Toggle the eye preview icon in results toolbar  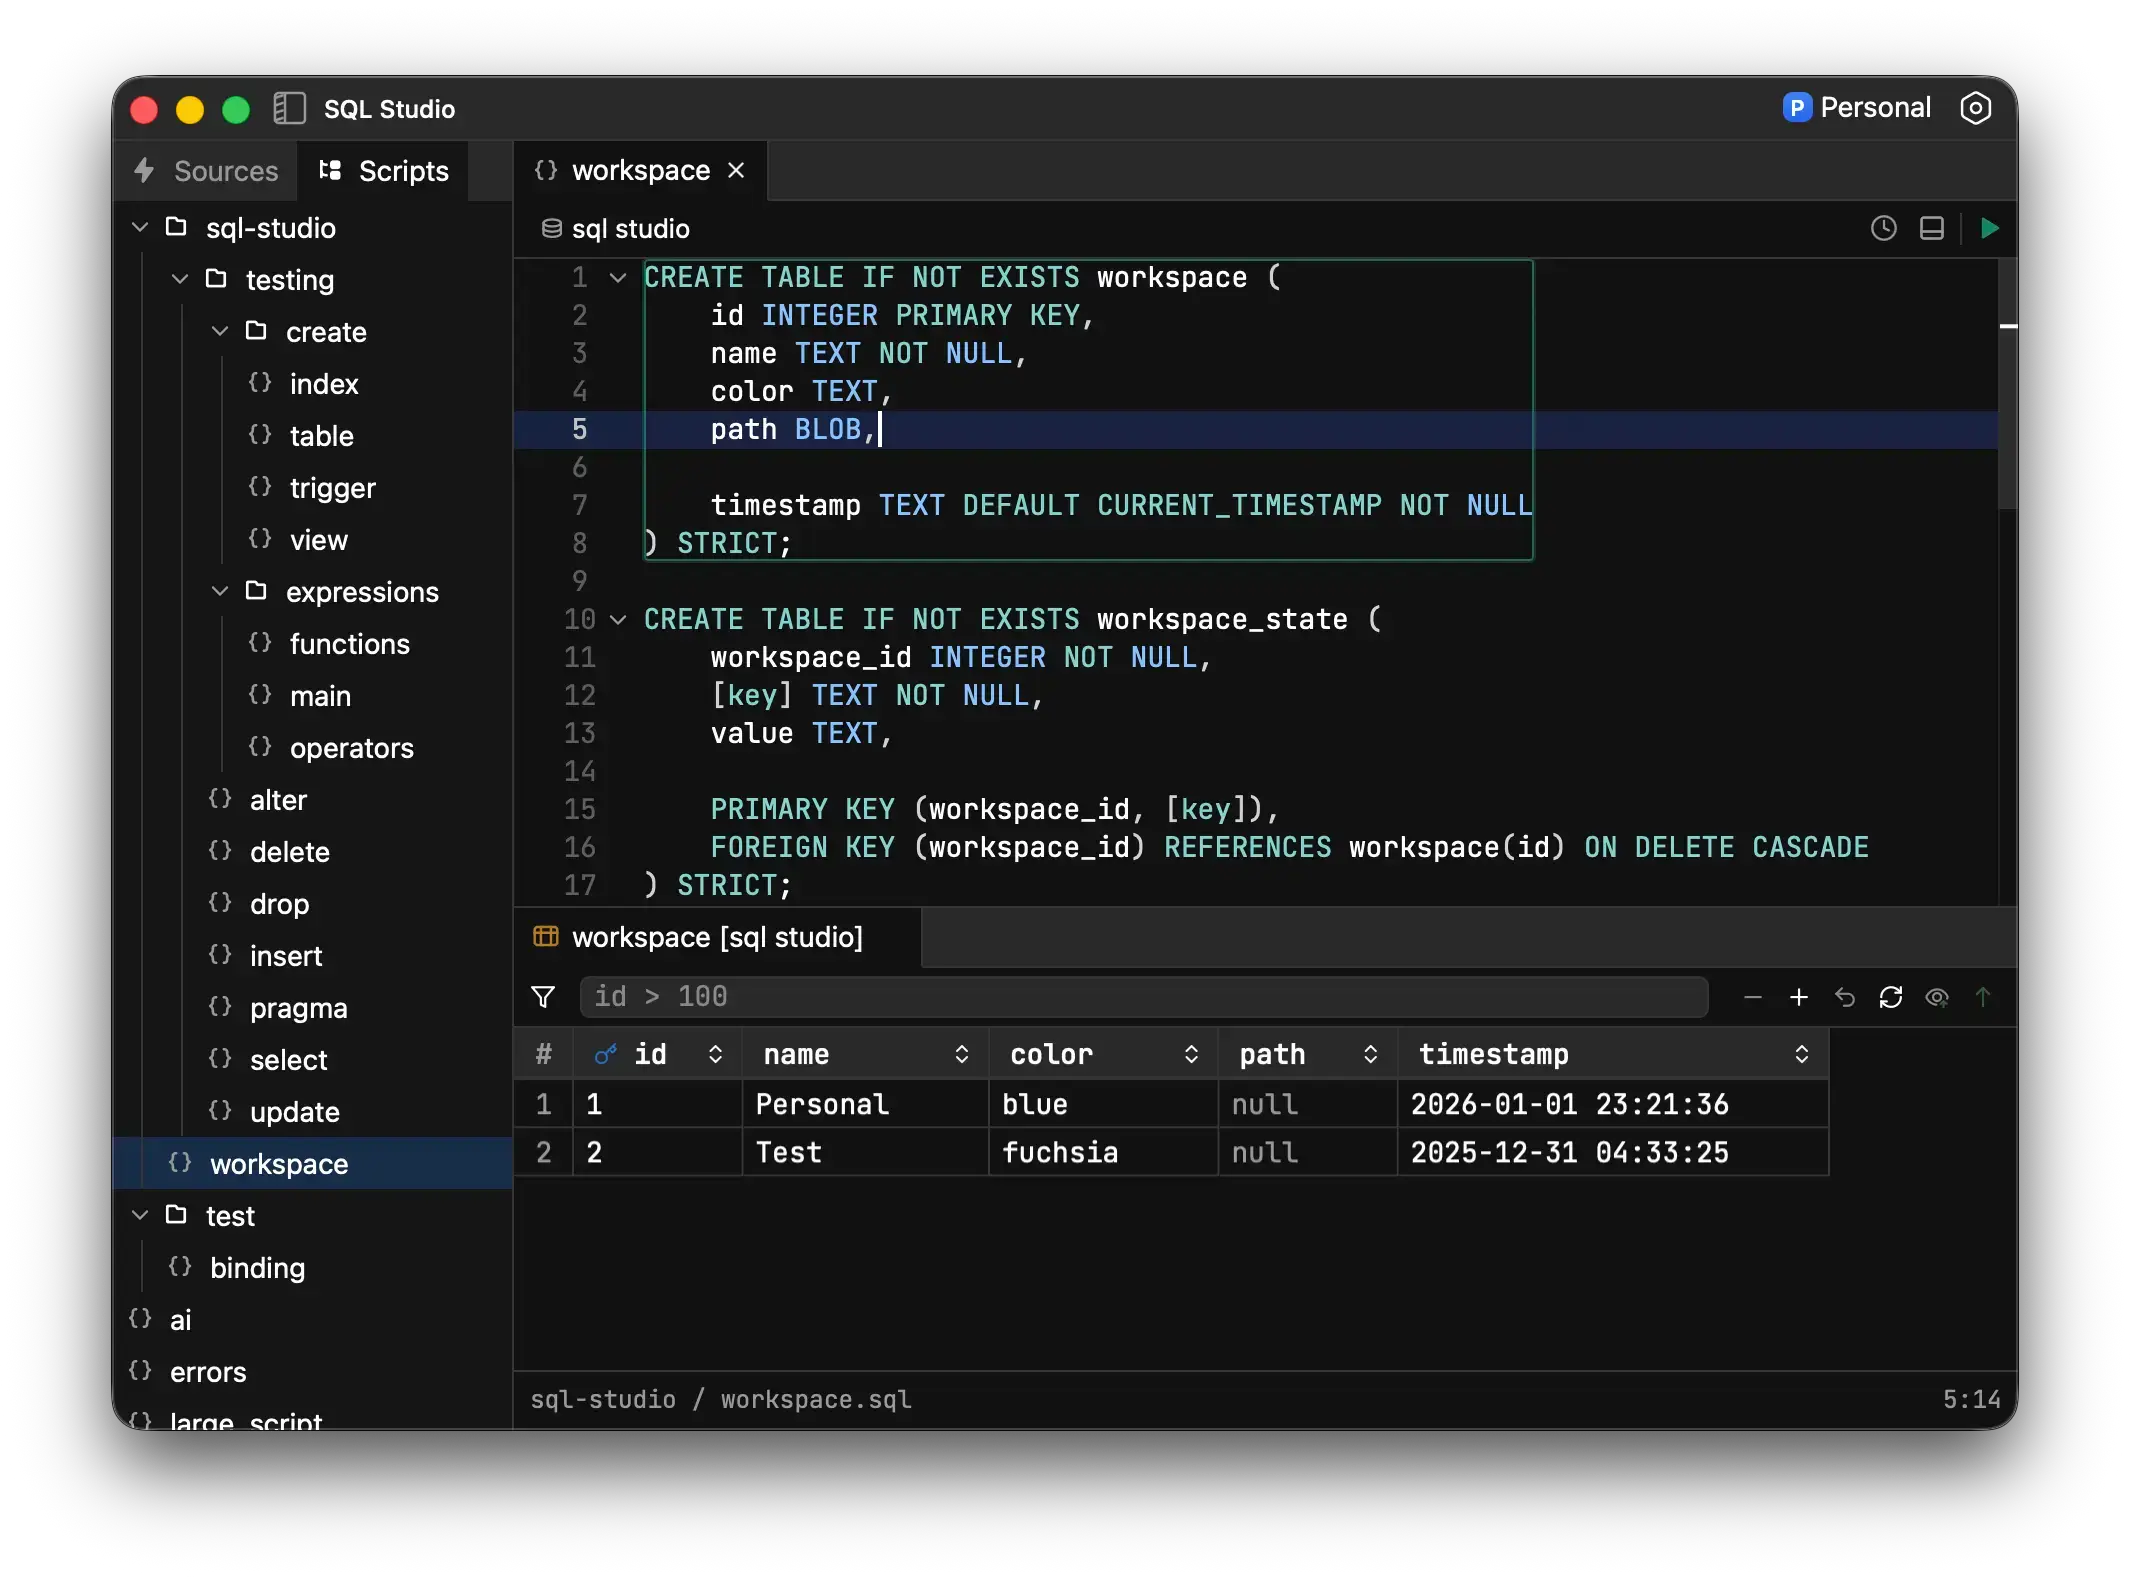(1936, 997)
